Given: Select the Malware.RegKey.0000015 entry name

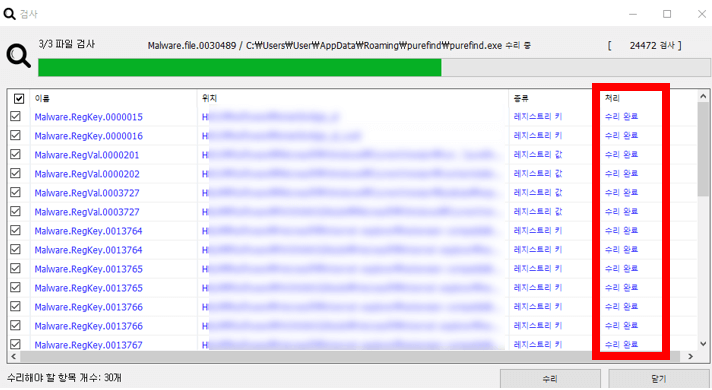Looking at the screenshot, I should (x=89, y=117).
